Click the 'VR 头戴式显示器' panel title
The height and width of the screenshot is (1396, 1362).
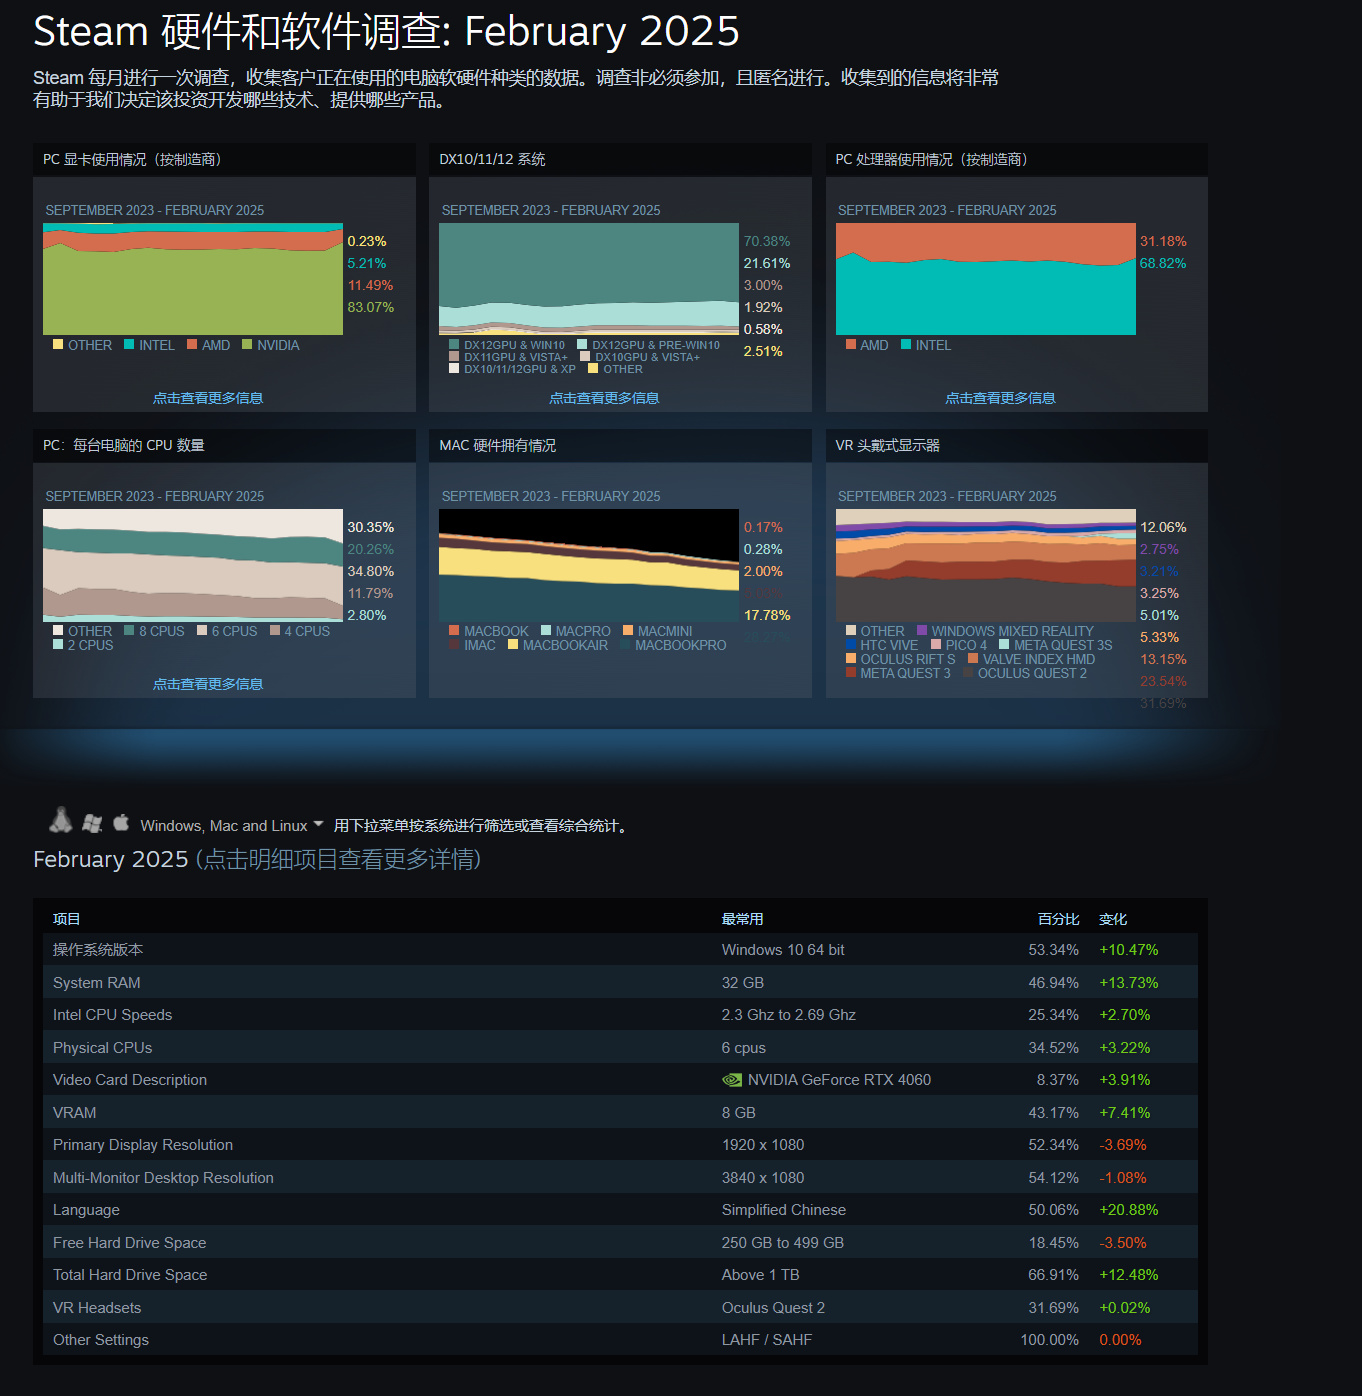(888, 445)
